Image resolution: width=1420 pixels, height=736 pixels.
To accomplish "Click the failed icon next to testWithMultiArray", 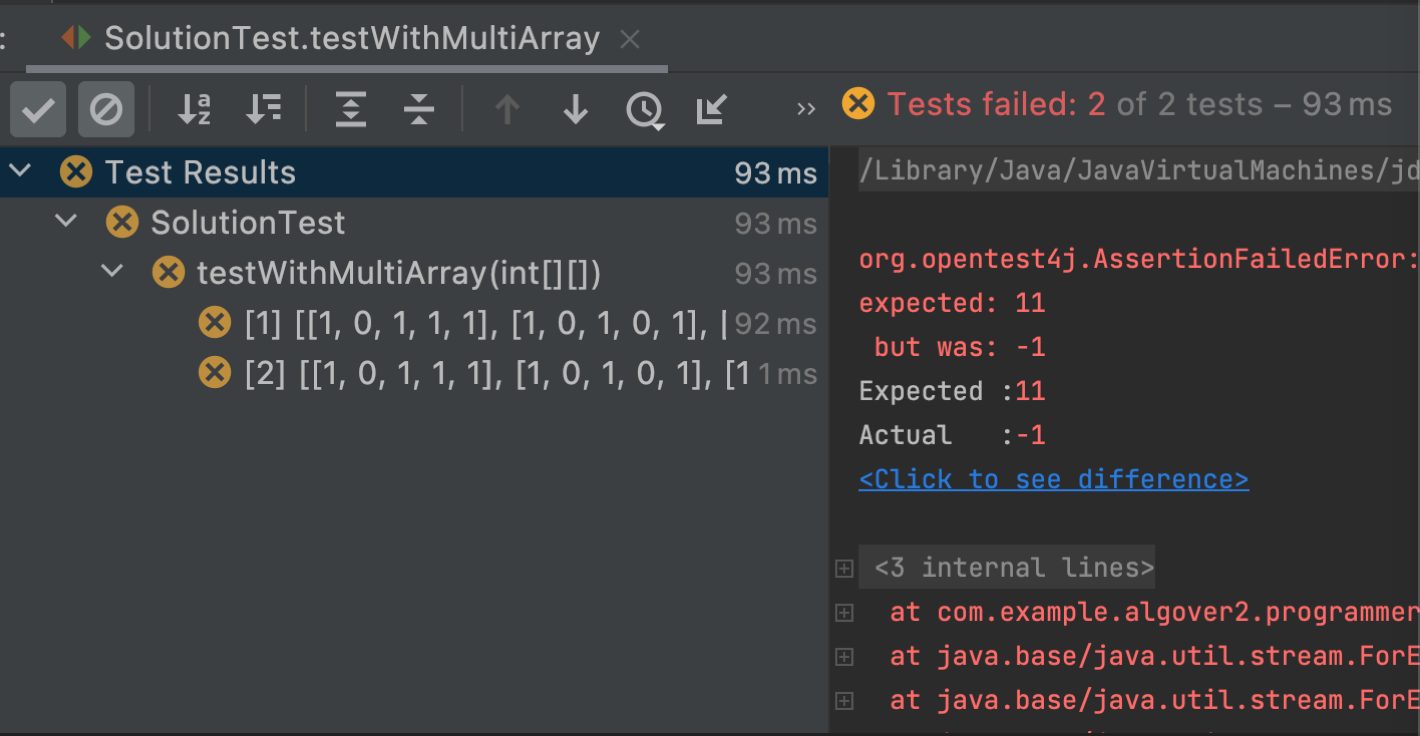I will 168,272.
